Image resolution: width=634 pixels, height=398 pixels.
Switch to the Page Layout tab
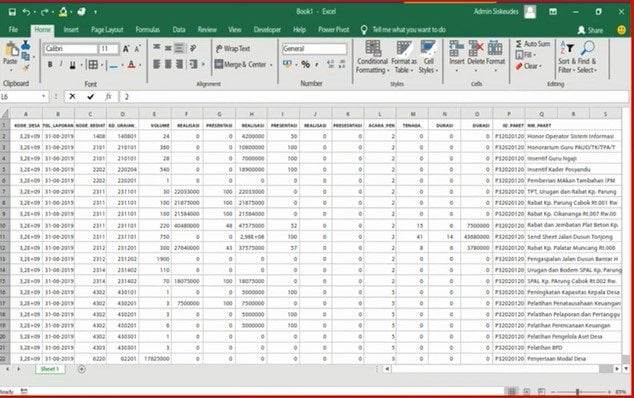[x=107, y=30]
